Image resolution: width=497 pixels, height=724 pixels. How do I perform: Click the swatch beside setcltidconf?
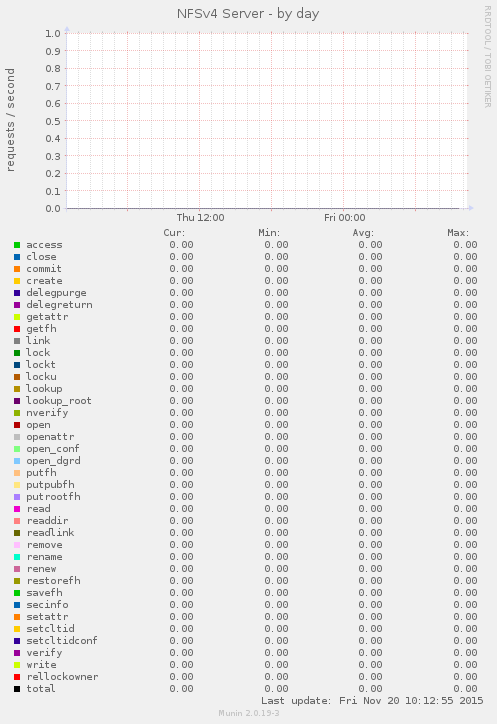17,641
